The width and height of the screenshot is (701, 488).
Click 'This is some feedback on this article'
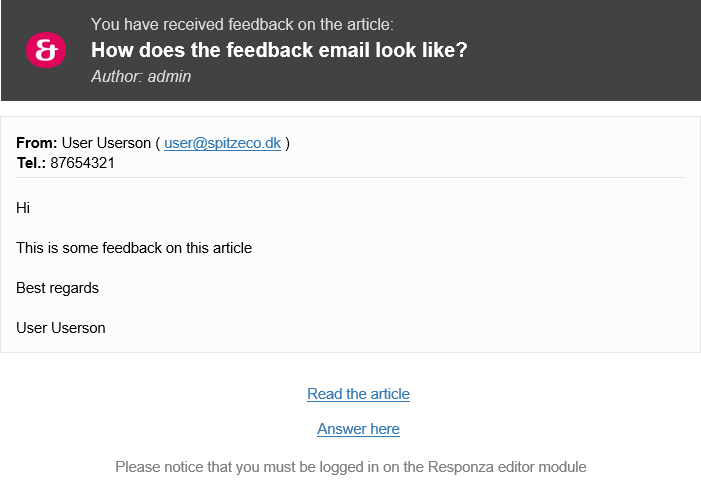click(x=134, y=248)
